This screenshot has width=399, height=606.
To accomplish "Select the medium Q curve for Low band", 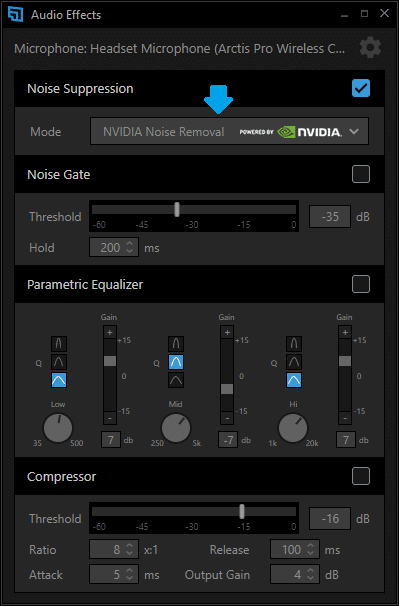I will click(x=59, y=362).
